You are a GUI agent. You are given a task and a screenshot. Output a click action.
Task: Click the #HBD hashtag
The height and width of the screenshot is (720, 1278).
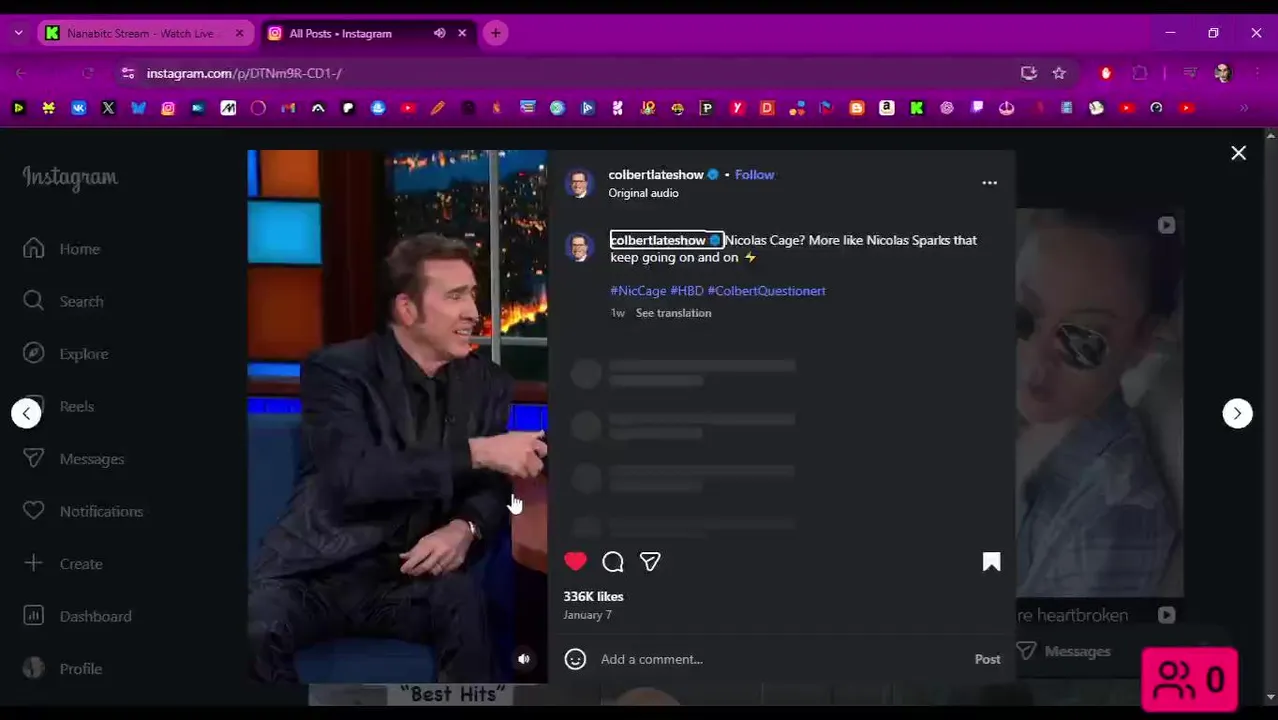click(686, 291)
